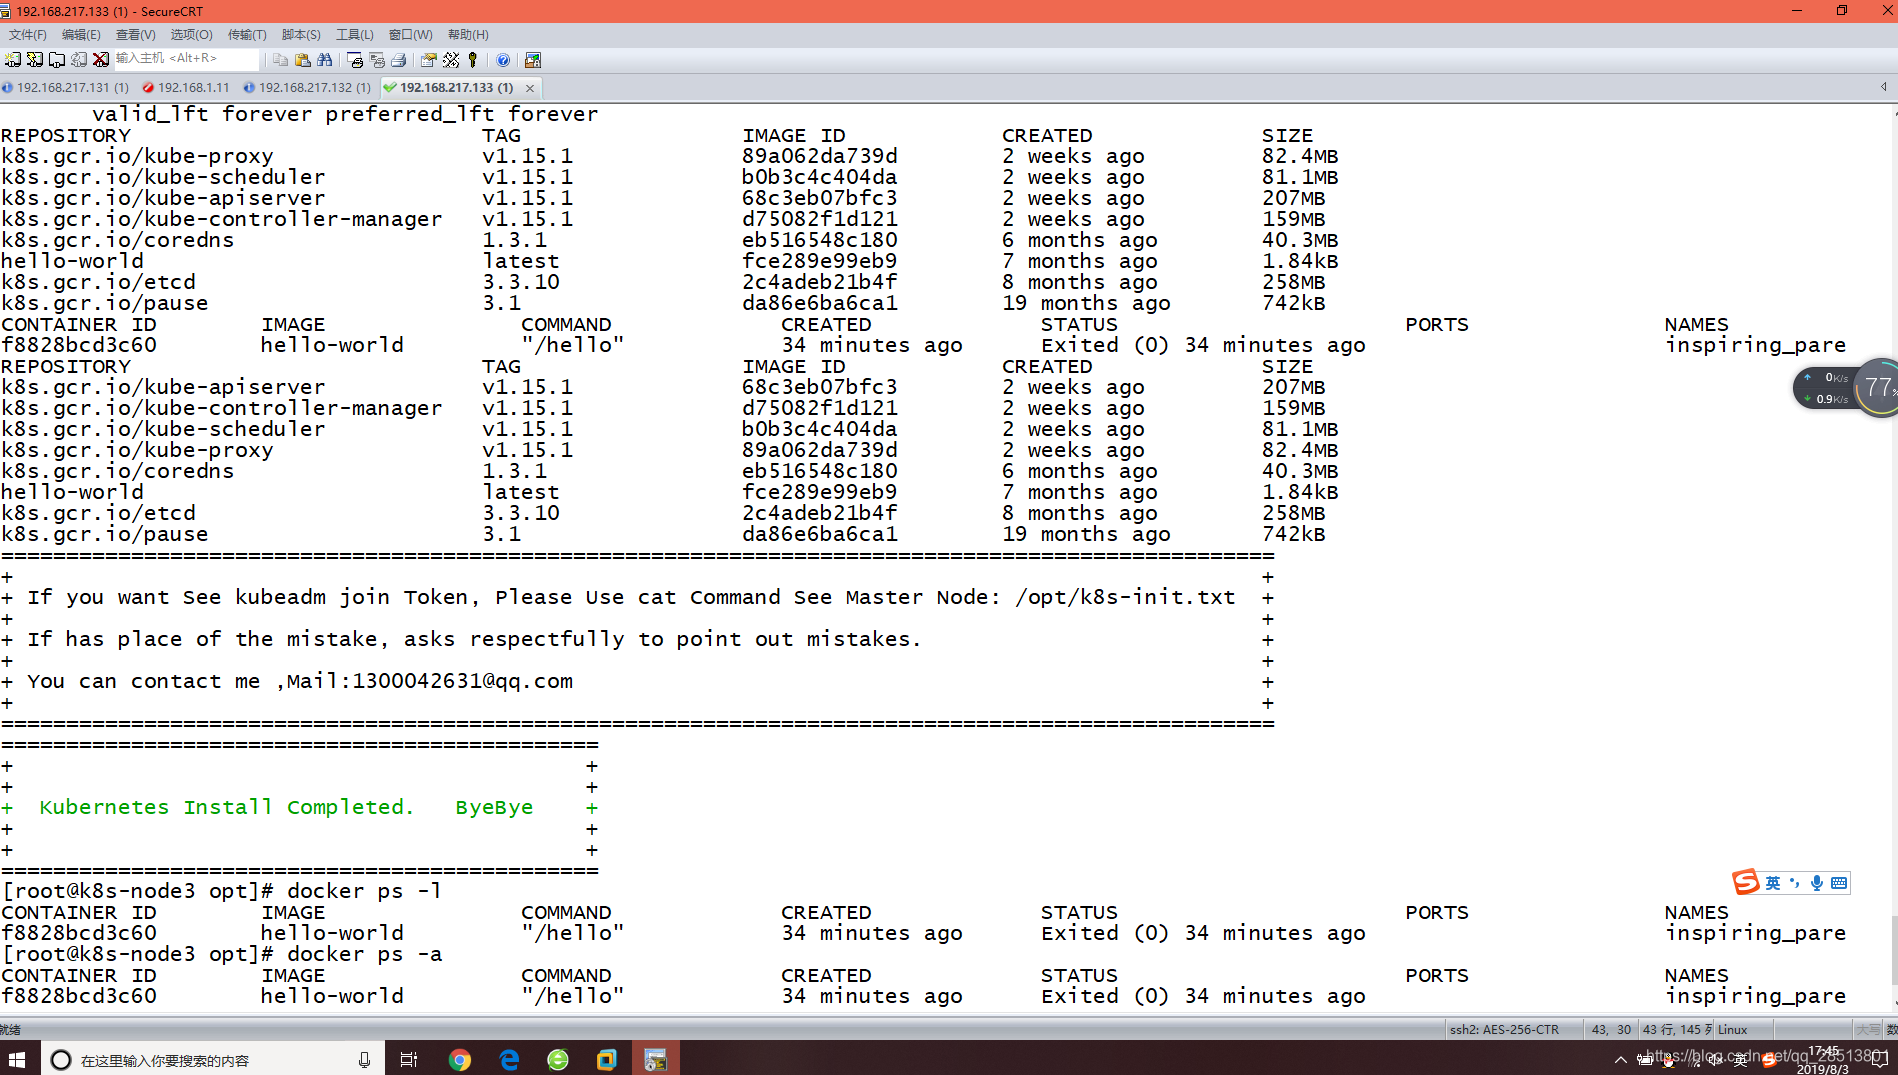The width and height of the screenshot is (1898, 1075).
Task: Open Microsoft Edge from taskbar
Action: click(509, 1059)
